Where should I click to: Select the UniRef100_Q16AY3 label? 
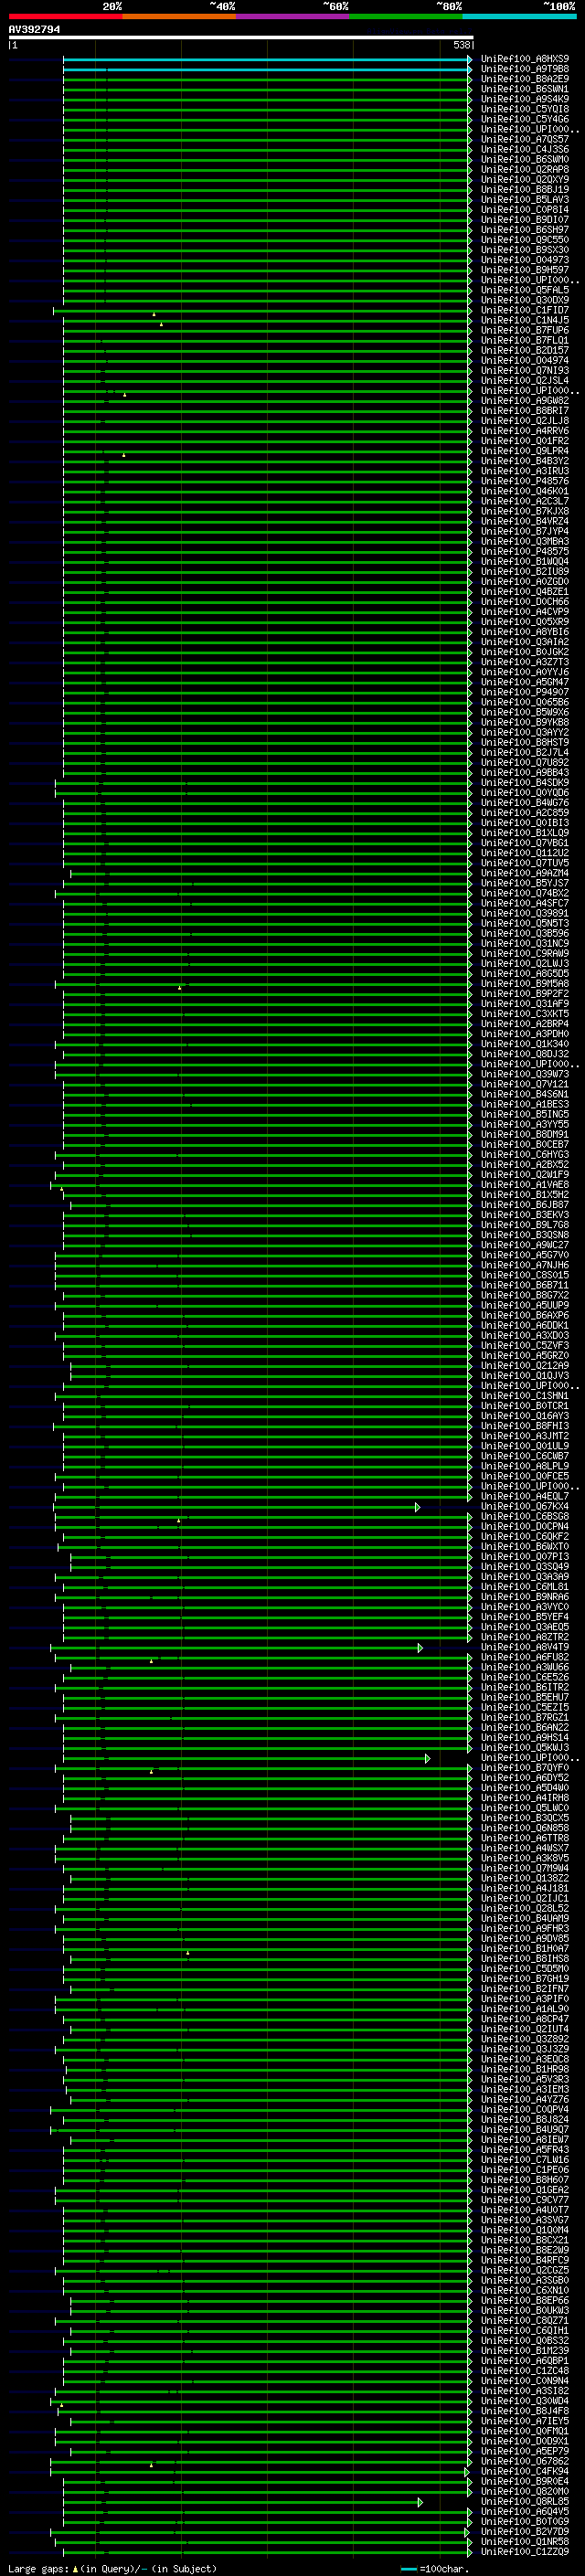(x=525, y=1416)
